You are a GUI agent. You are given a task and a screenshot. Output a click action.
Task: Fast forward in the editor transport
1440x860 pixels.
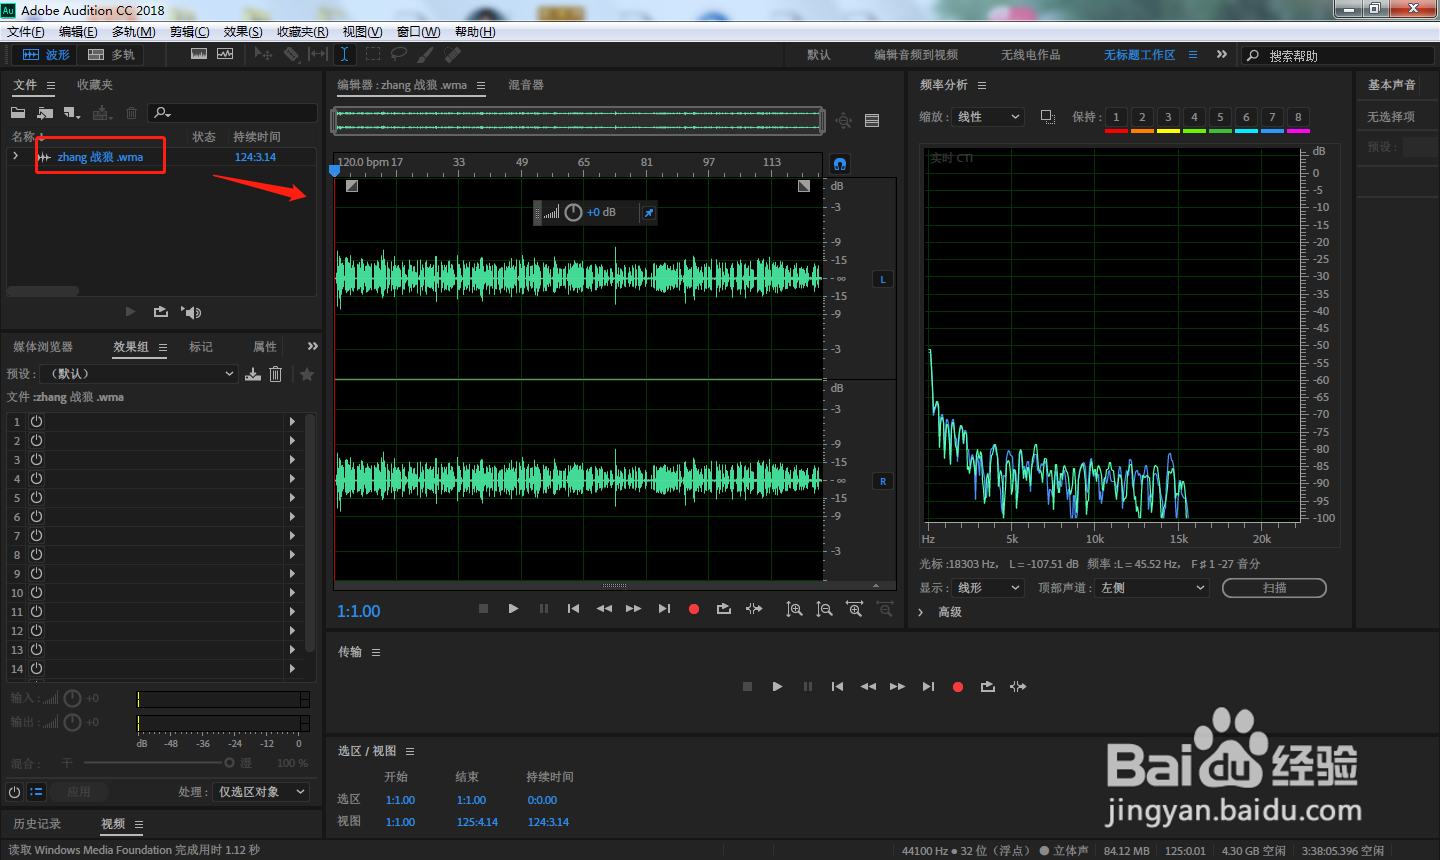click(634, 609)
